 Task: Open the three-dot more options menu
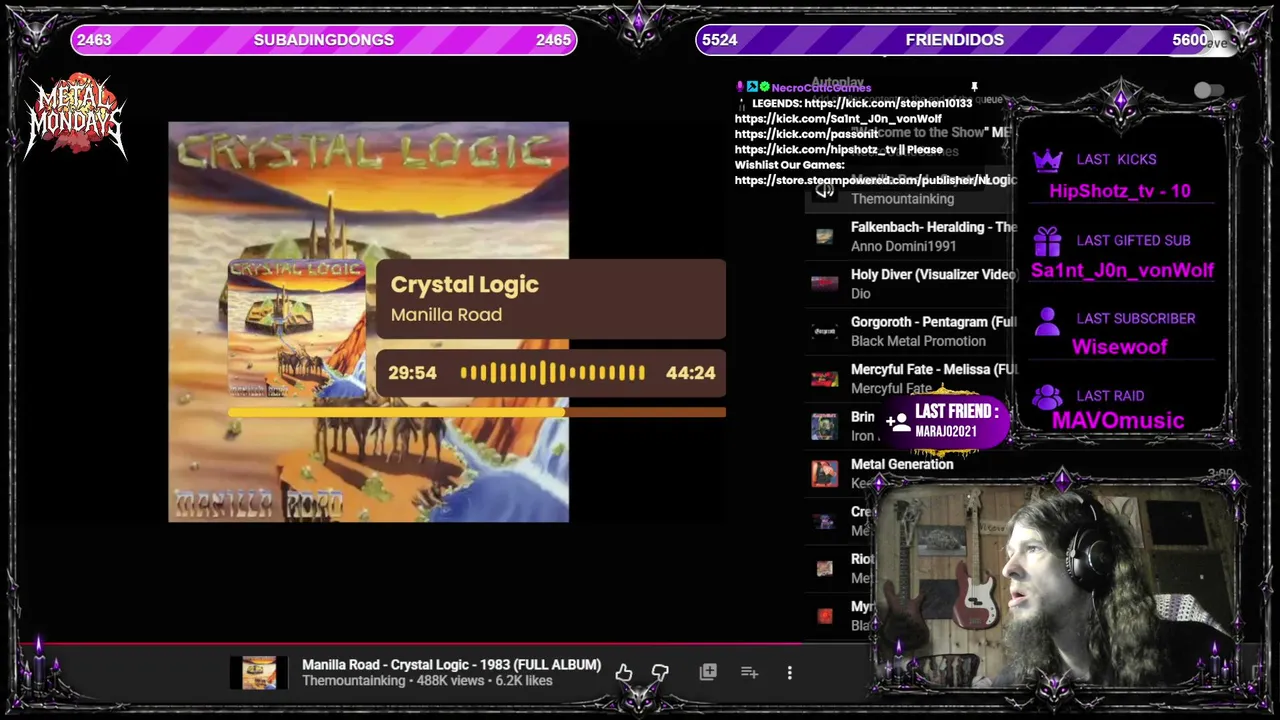[x=790, y=673]
